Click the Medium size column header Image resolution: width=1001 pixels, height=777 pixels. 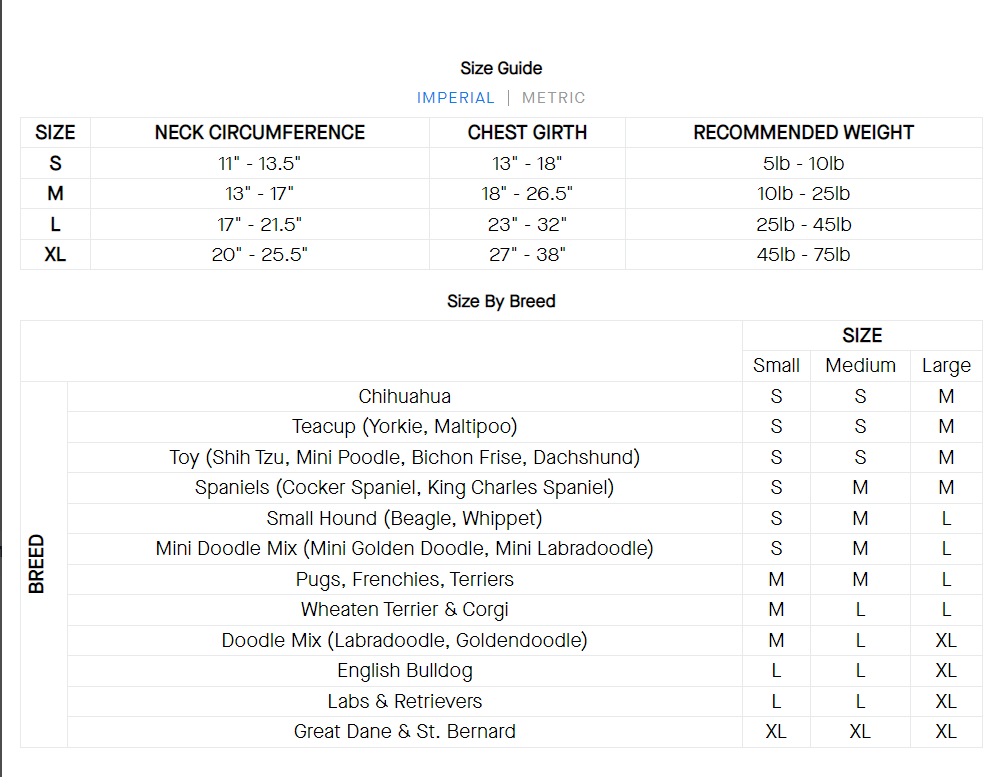pos(860,366)
